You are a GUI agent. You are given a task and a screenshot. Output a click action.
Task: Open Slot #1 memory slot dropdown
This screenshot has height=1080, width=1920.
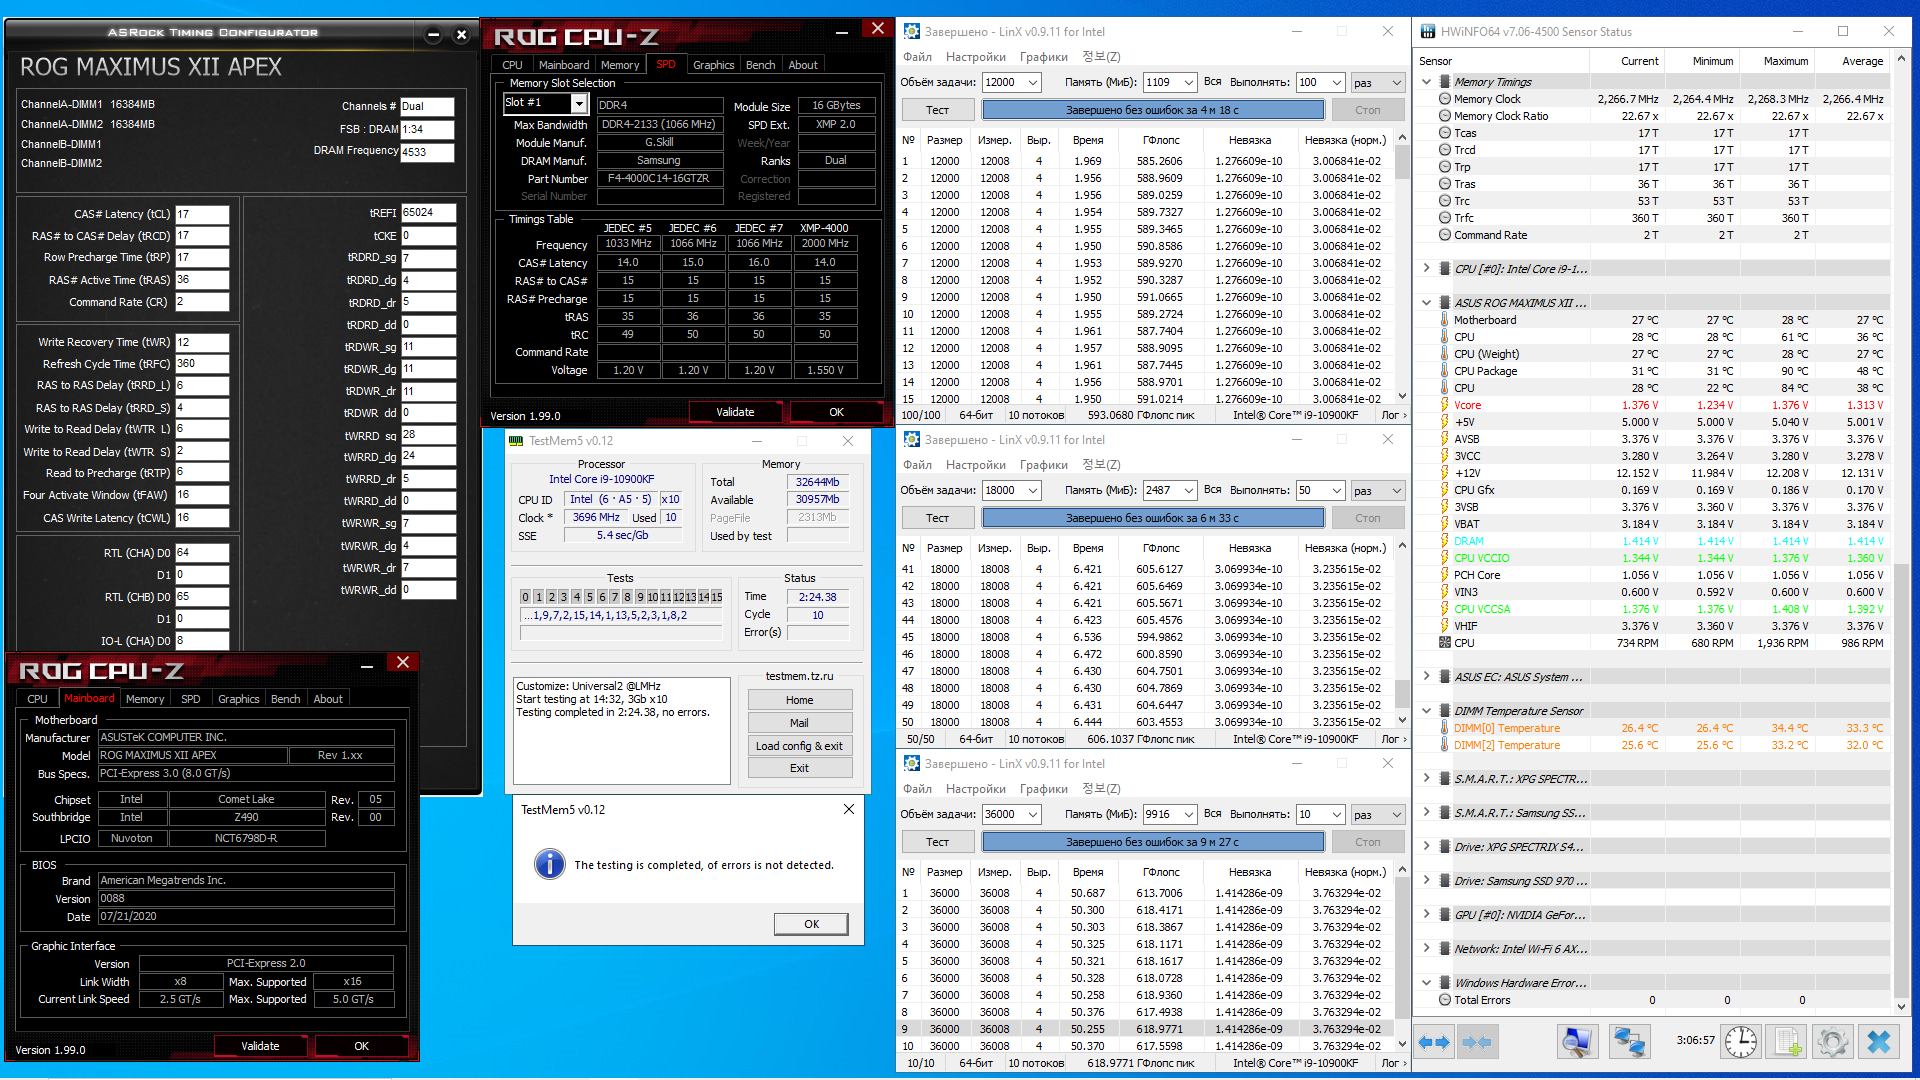click(578, 103)
